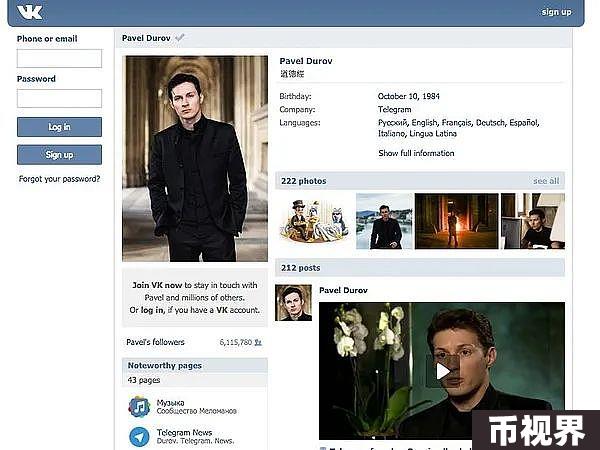The image size is (600, 450).
Task: Click 'Pavel Durov' post author name
Action: pyautogui.click(x=343, y=290)
